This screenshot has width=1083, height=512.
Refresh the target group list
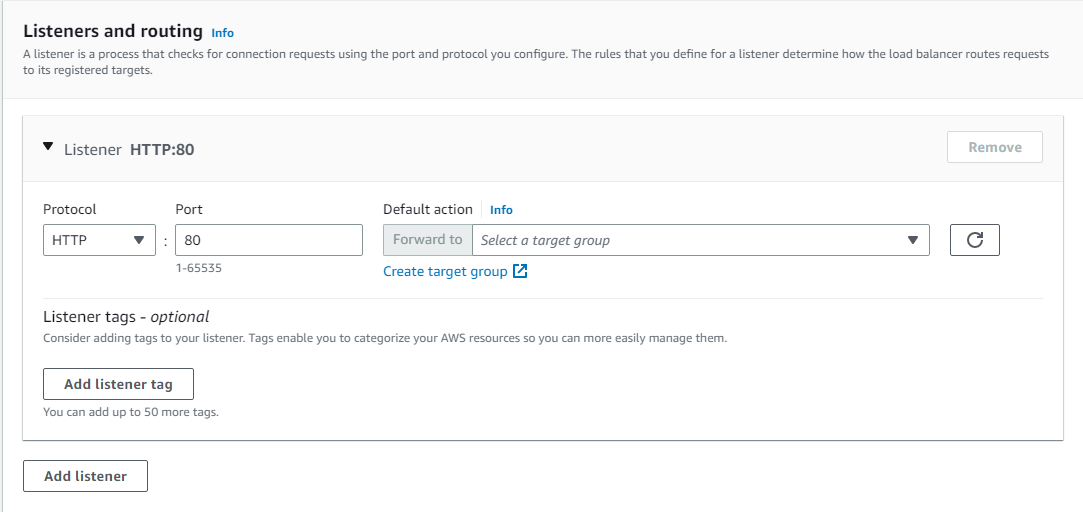(975, 240)
